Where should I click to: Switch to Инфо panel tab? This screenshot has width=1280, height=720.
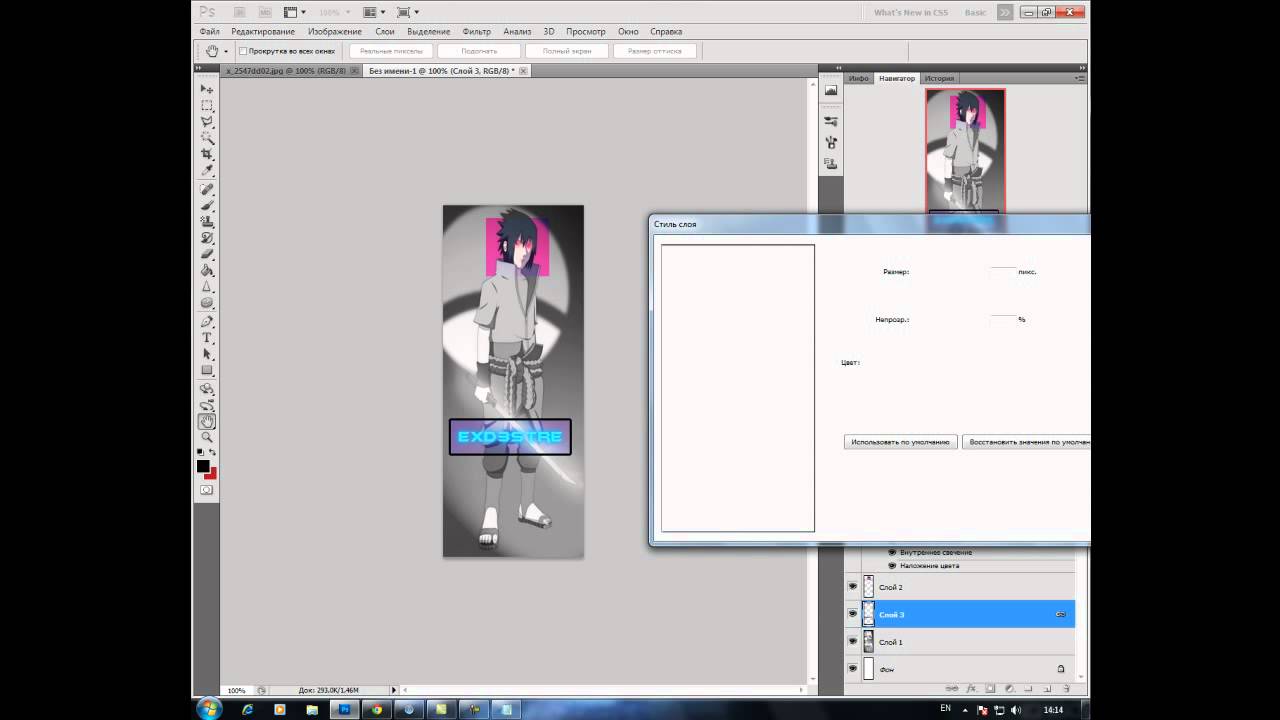859,78
